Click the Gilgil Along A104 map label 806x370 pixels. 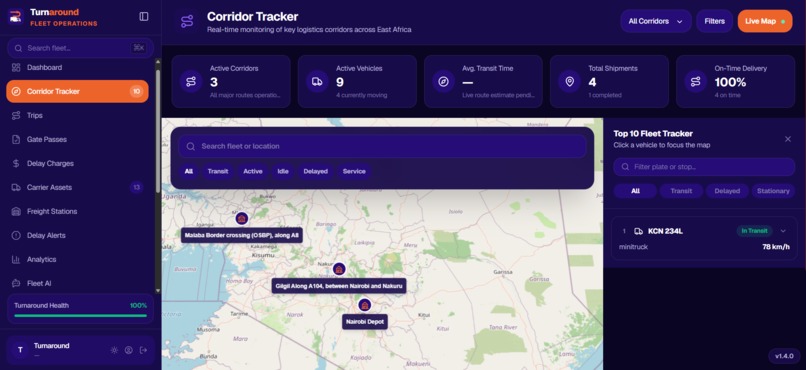[x=339, y=286]
